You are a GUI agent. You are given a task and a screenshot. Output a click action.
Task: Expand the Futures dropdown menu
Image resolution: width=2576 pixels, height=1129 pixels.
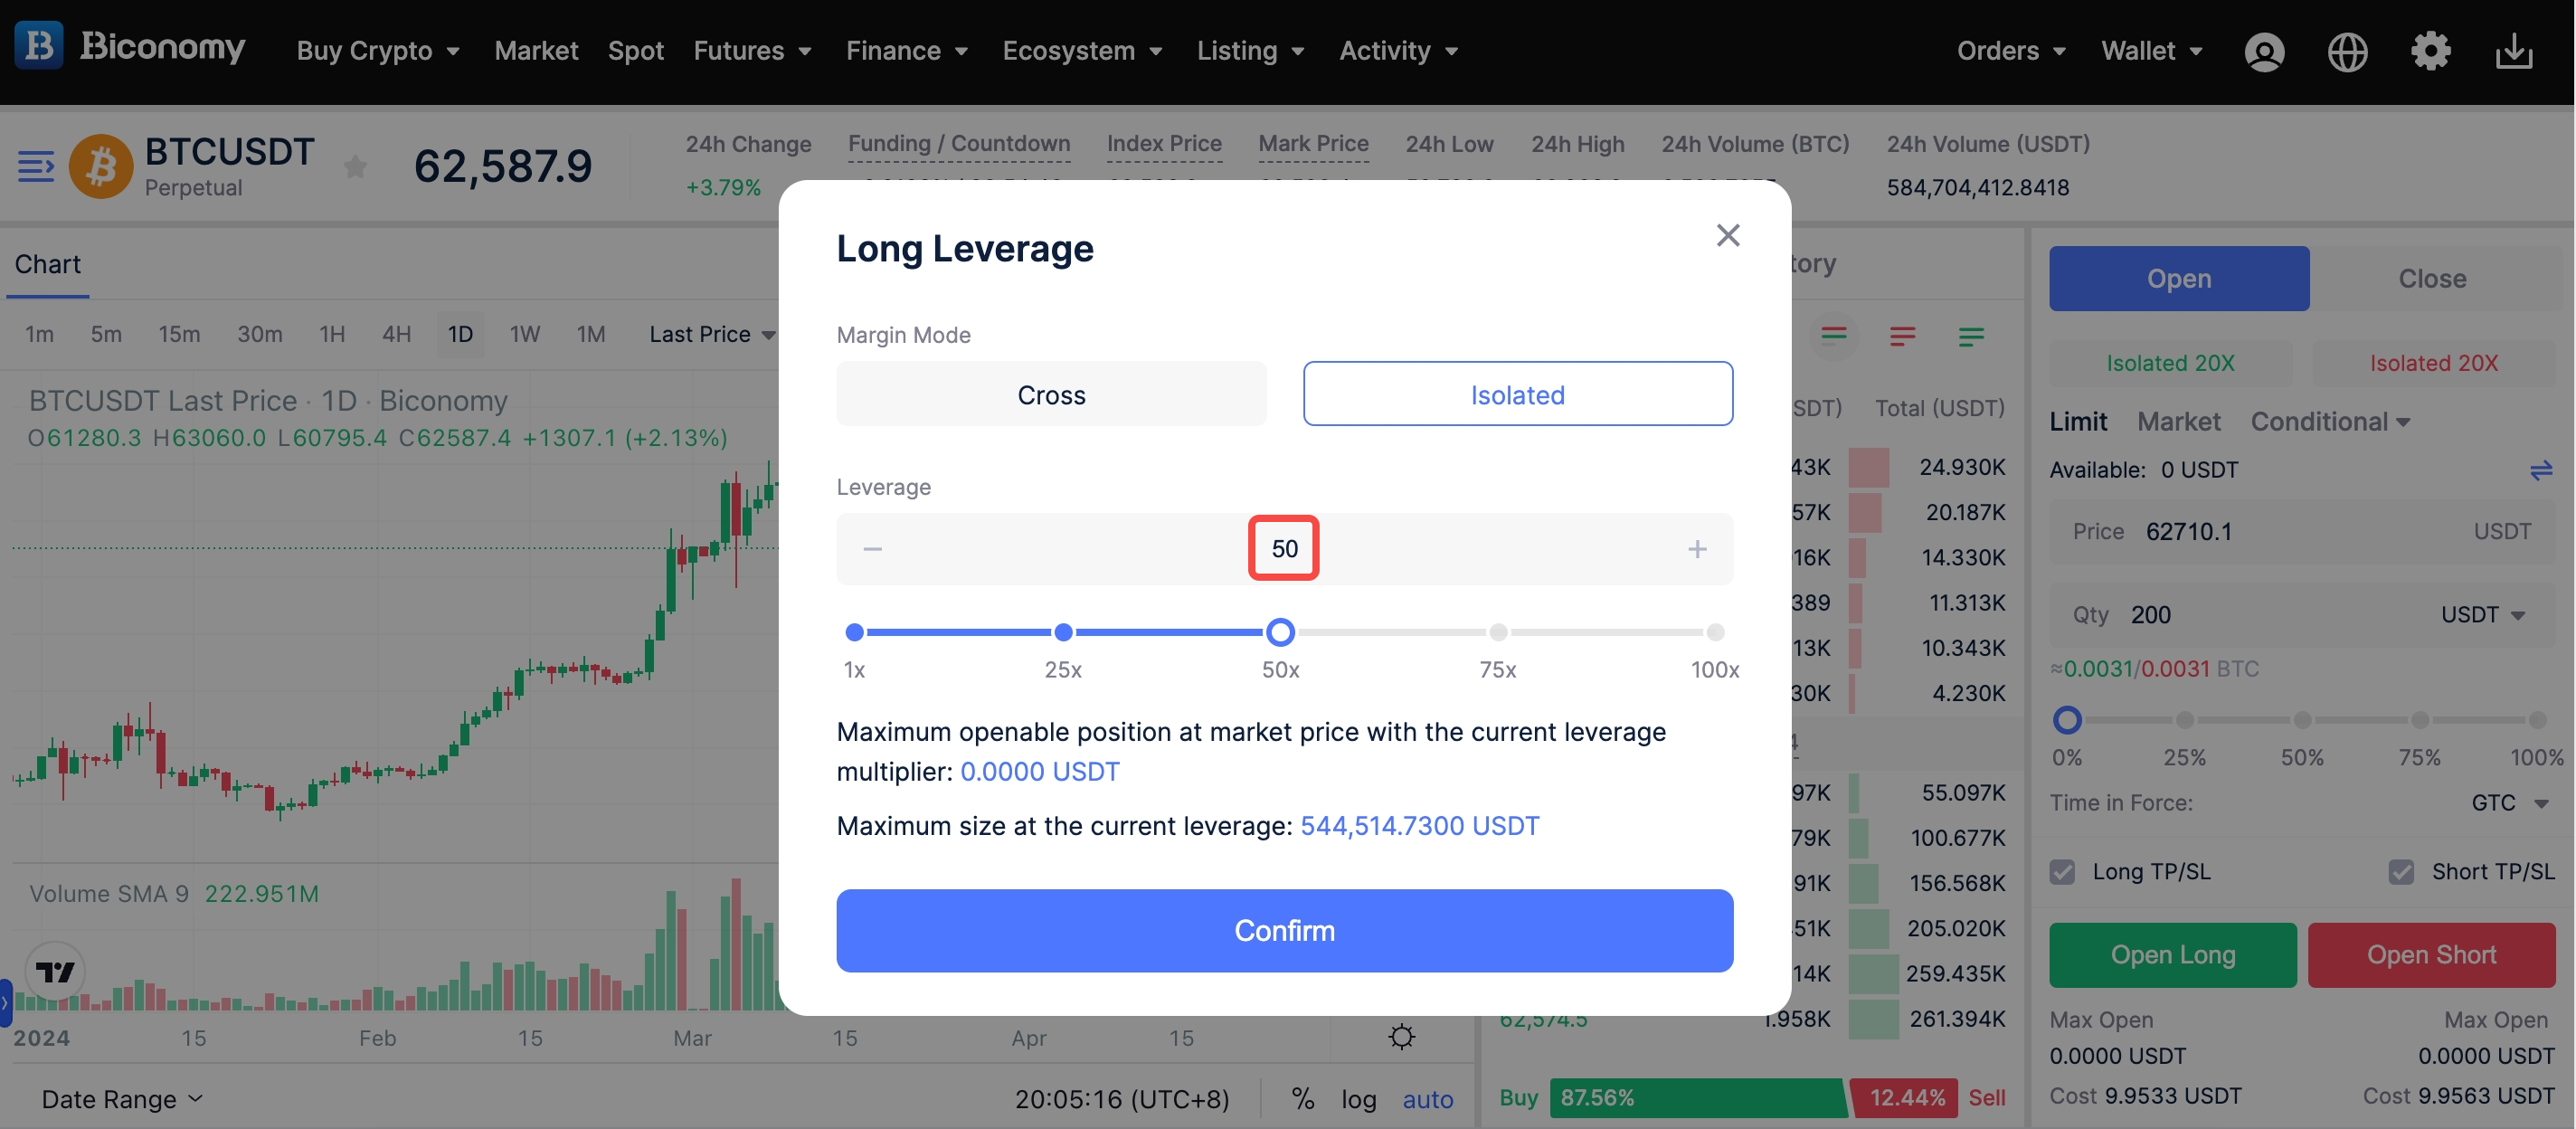point(752,50)
